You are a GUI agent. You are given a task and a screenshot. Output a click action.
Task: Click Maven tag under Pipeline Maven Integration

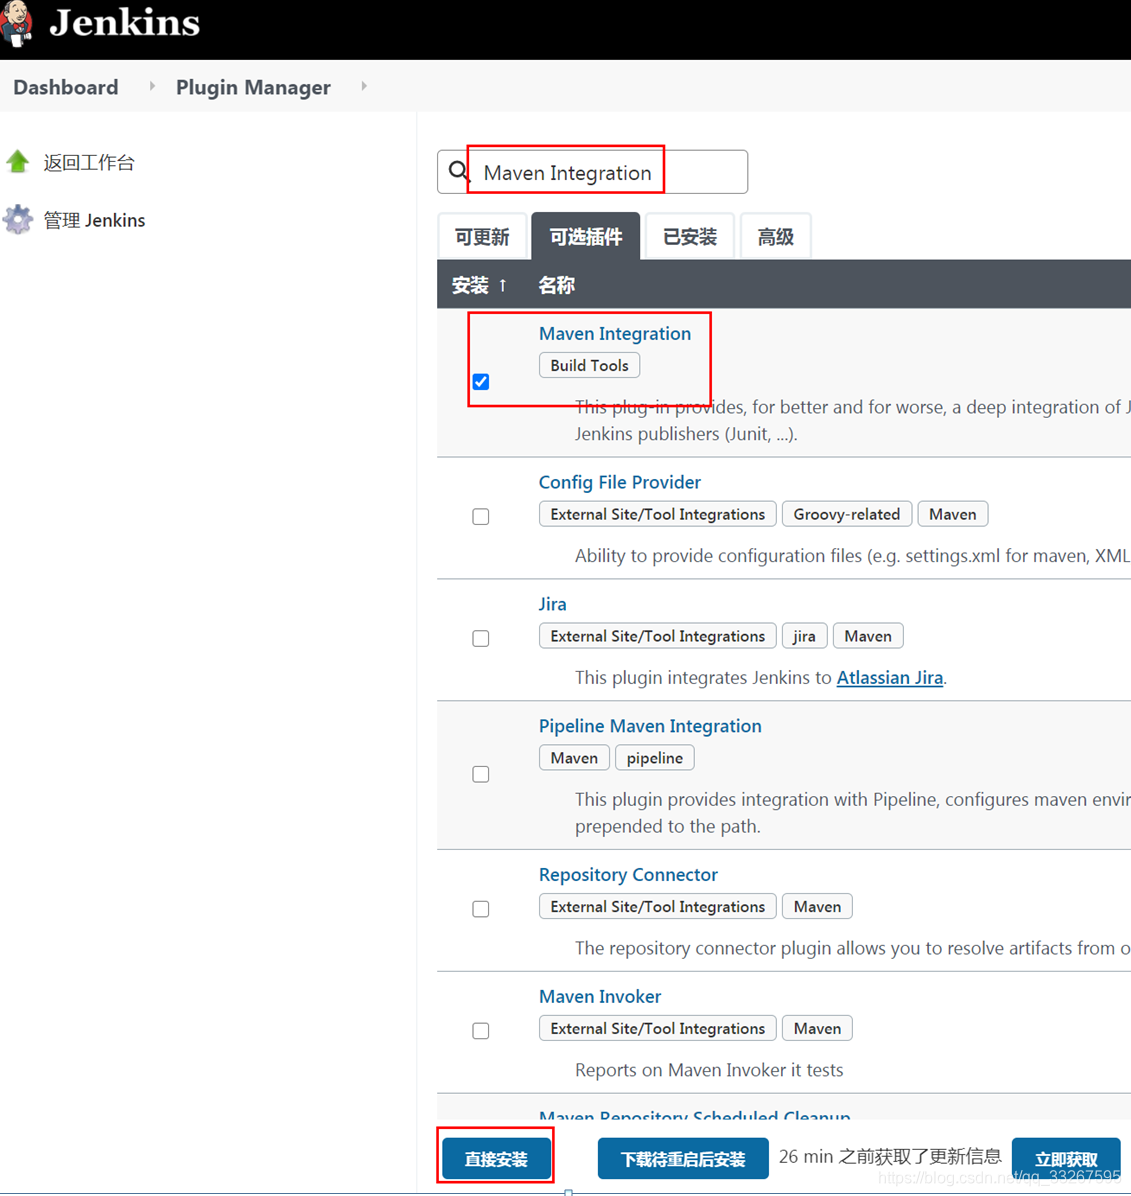(574, 758)
